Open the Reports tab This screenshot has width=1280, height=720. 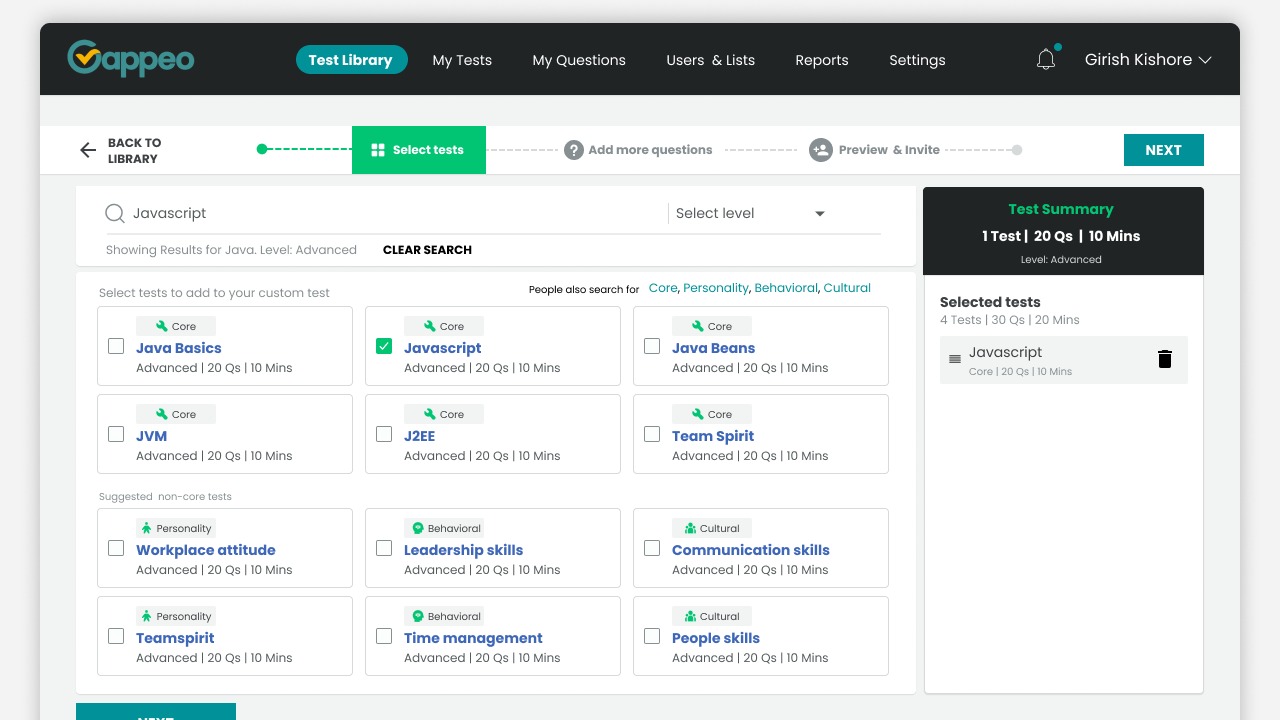point(822,60)
